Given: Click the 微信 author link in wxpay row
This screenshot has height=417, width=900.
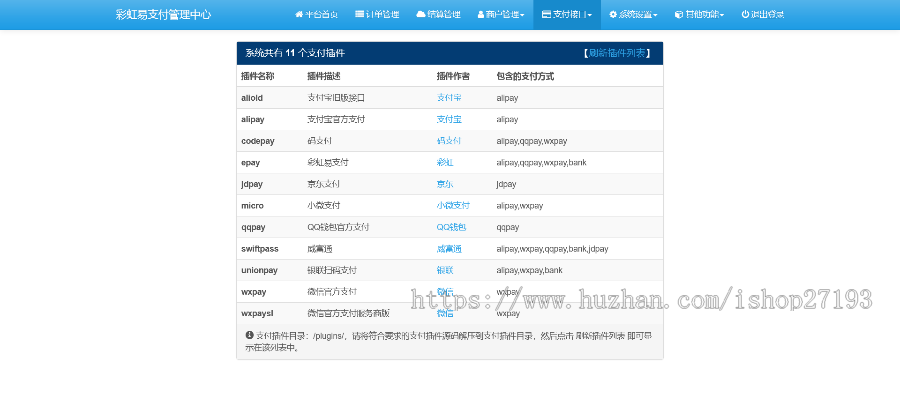Looking at the screenshot, I should click(445, 292).
